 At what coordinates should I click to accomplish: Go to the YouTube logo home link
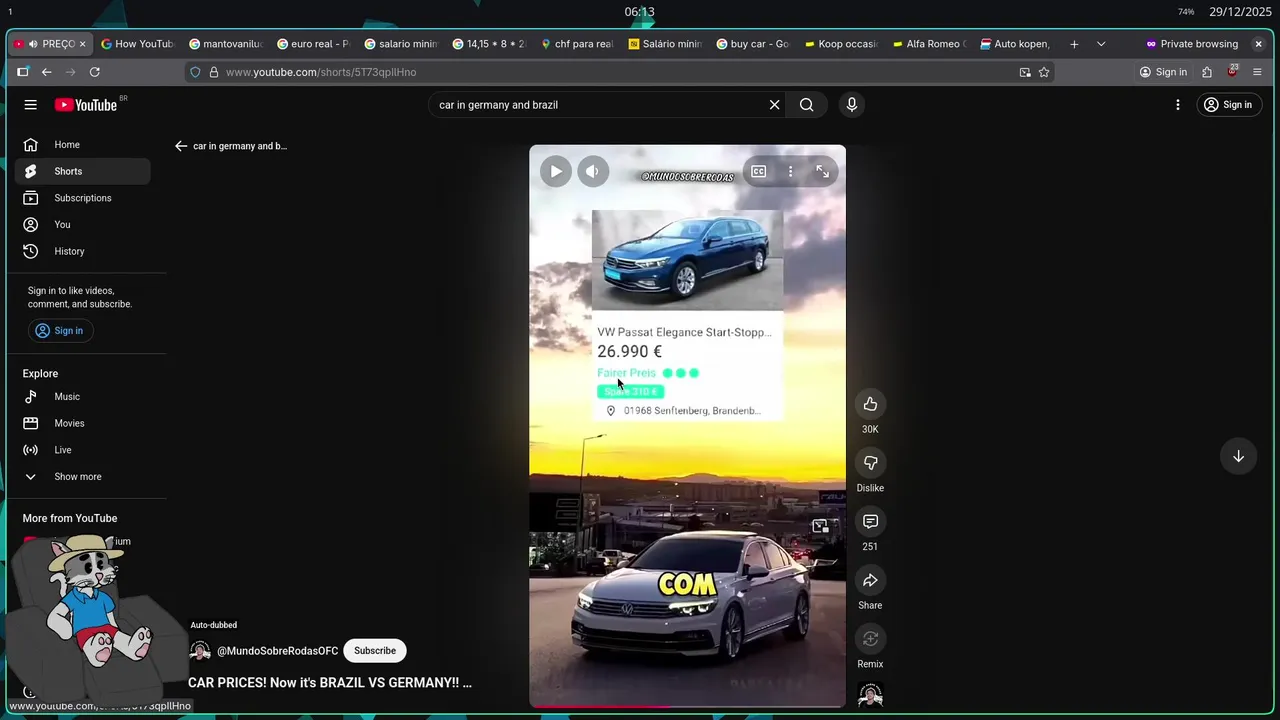[86, 105]
